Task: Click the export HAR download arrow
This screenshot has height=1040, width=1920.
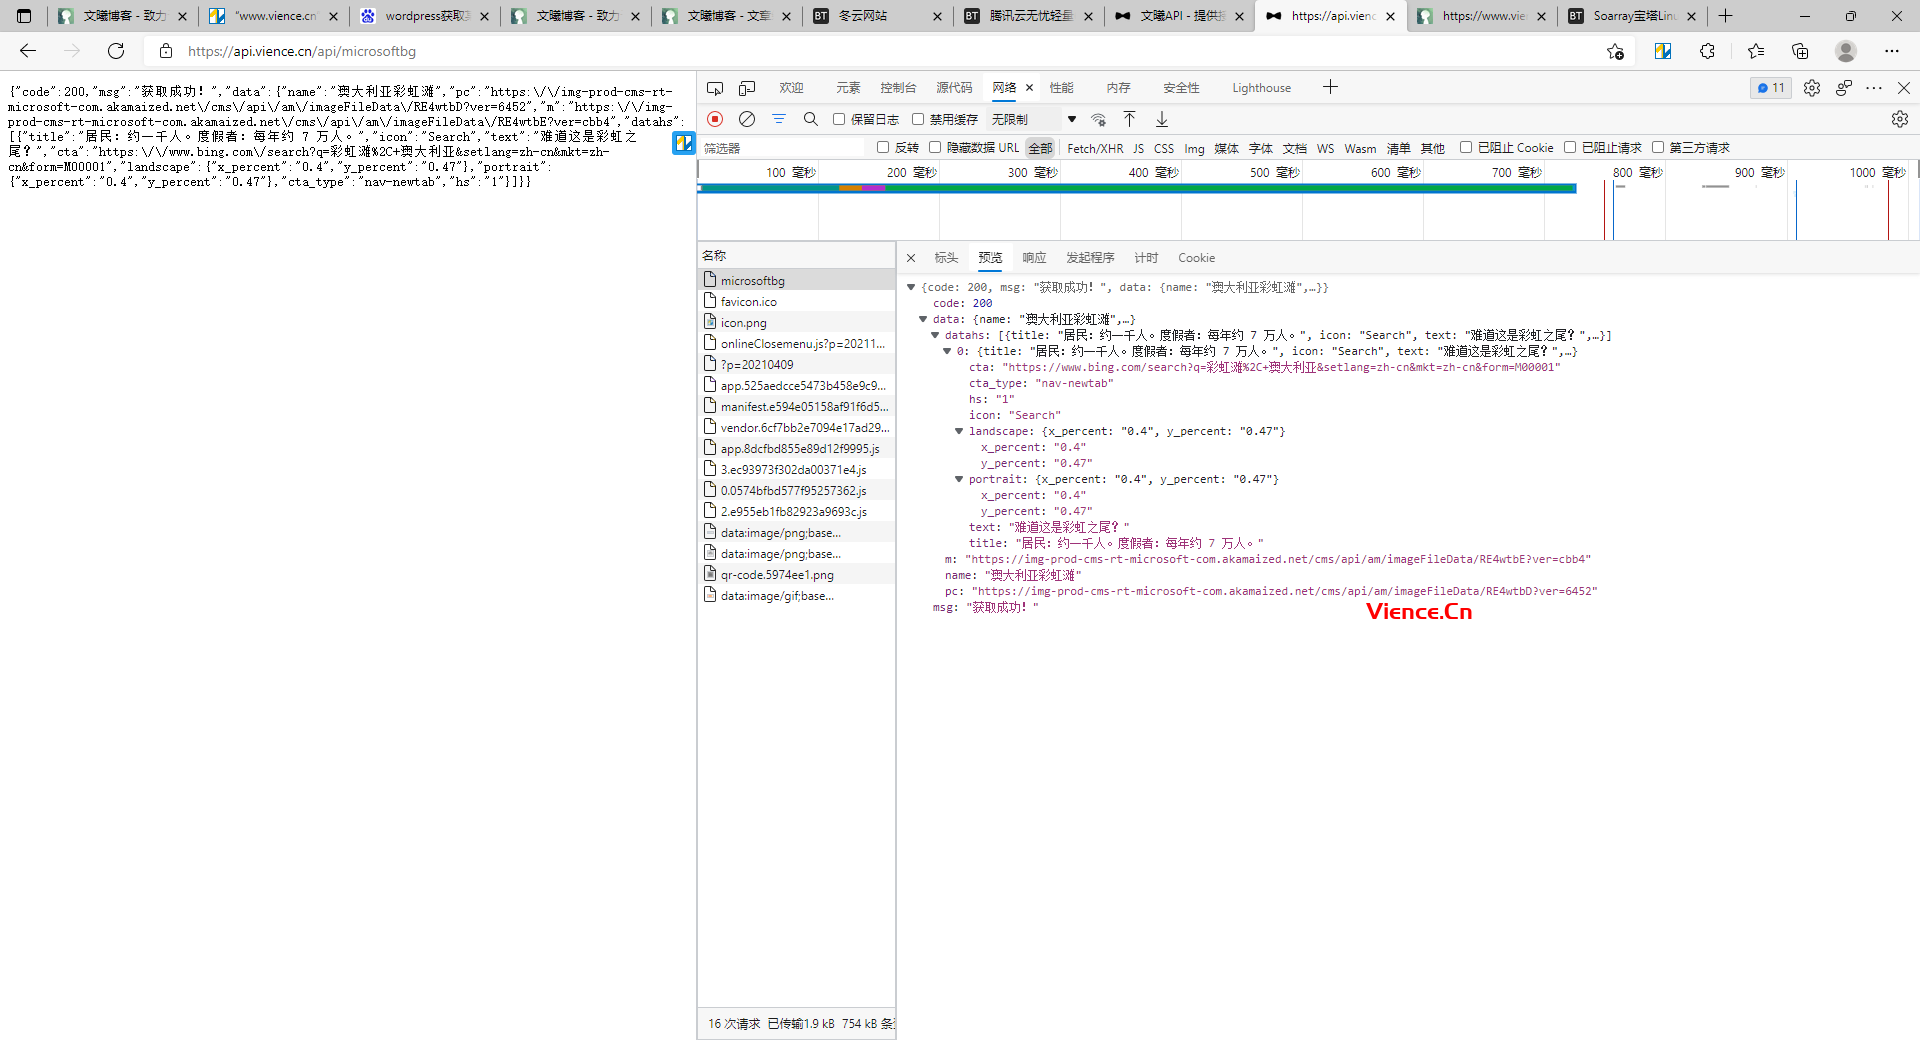Action: 1162,119
